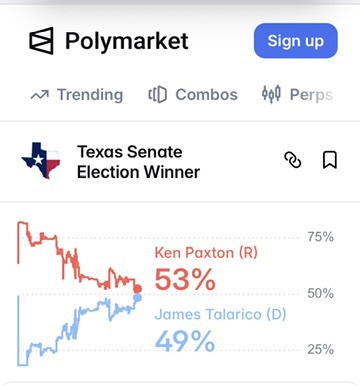
Task: Open the Texas Senate Election Winner title
Action: click(138, 162)
